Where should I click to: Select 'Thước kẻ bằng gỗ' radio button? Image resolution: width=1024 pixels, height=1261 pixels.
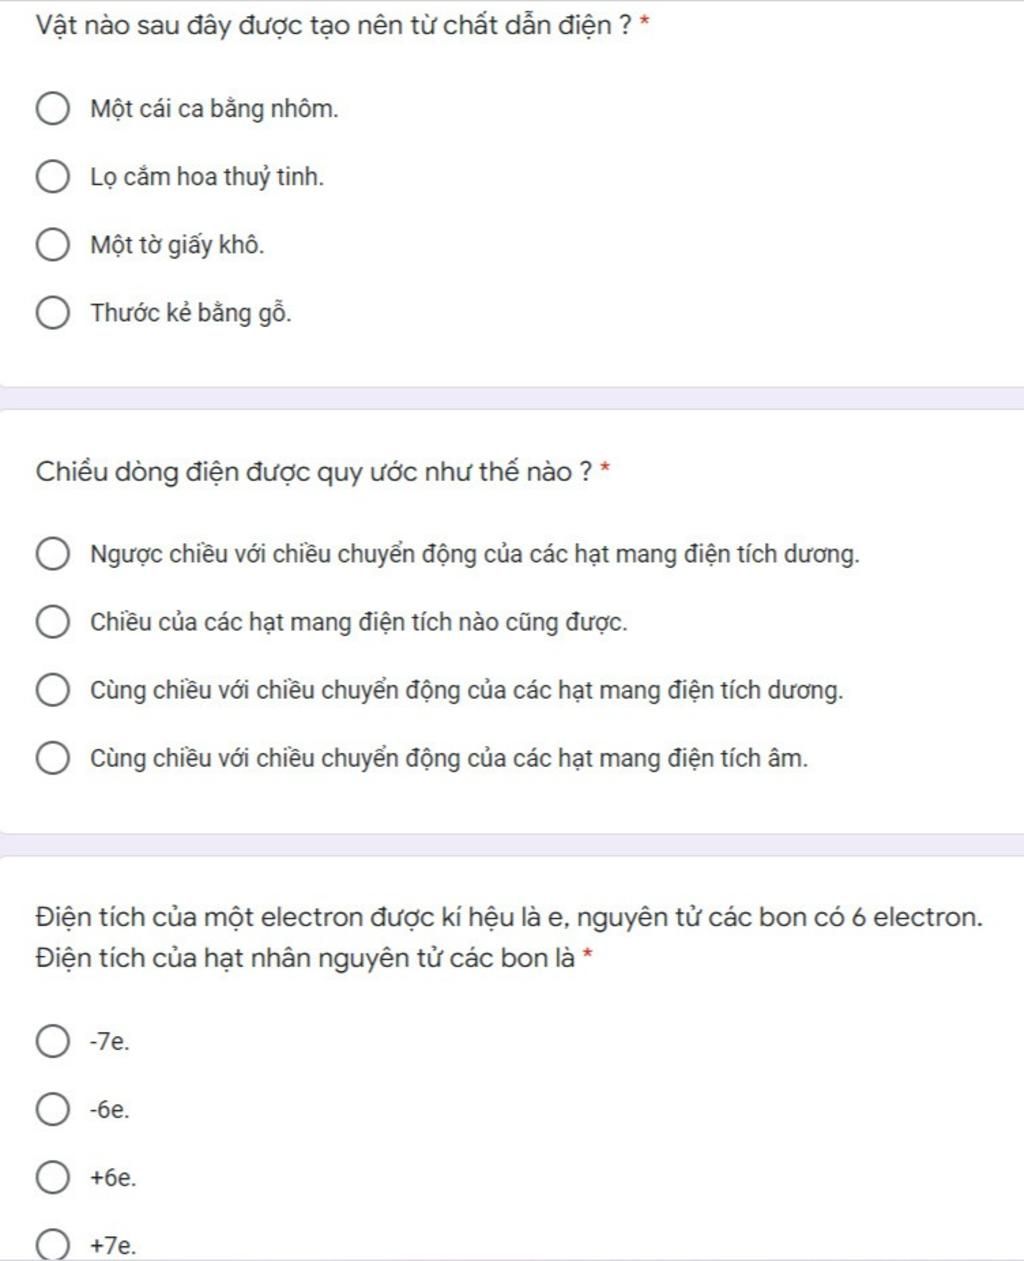coord(53,313)
